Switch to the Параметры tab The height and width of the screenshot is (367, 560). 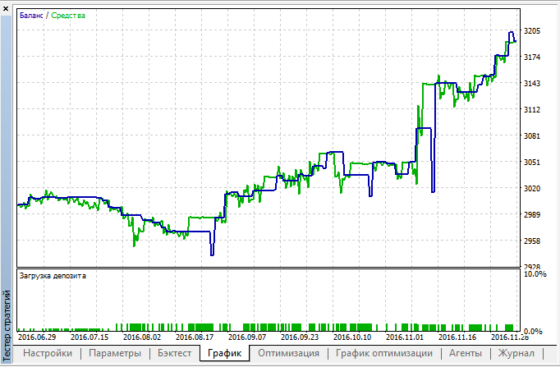click(115, 353)
